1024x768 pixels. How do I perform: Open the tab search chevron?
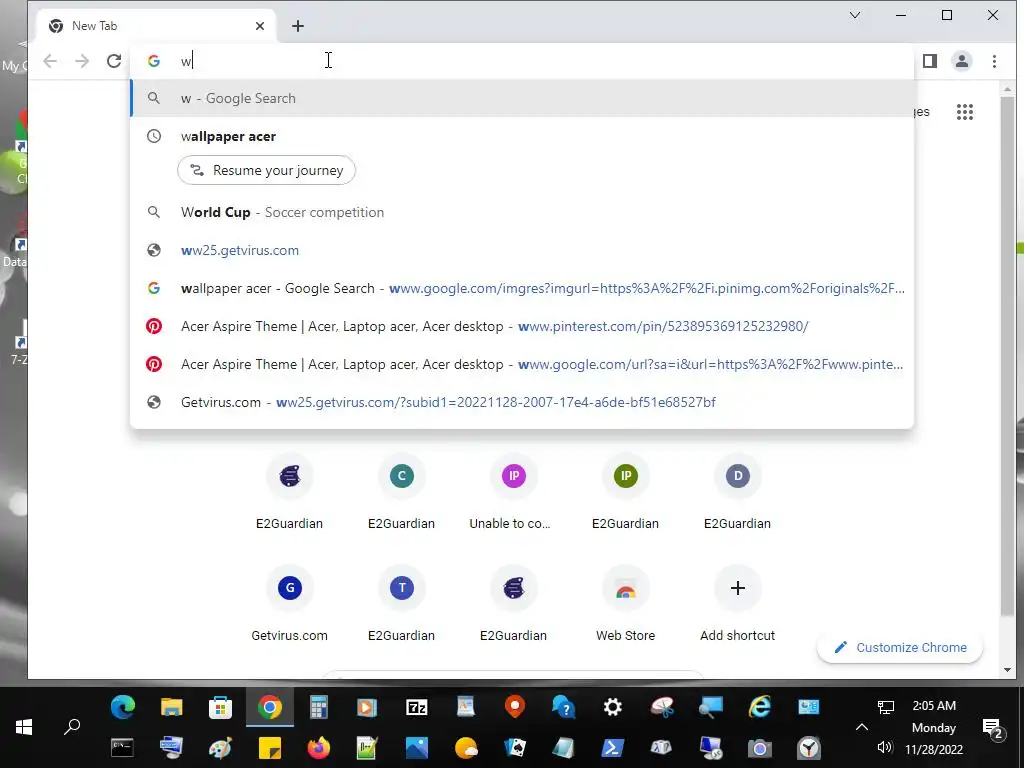pyautogui.click(x=854, y=15)
